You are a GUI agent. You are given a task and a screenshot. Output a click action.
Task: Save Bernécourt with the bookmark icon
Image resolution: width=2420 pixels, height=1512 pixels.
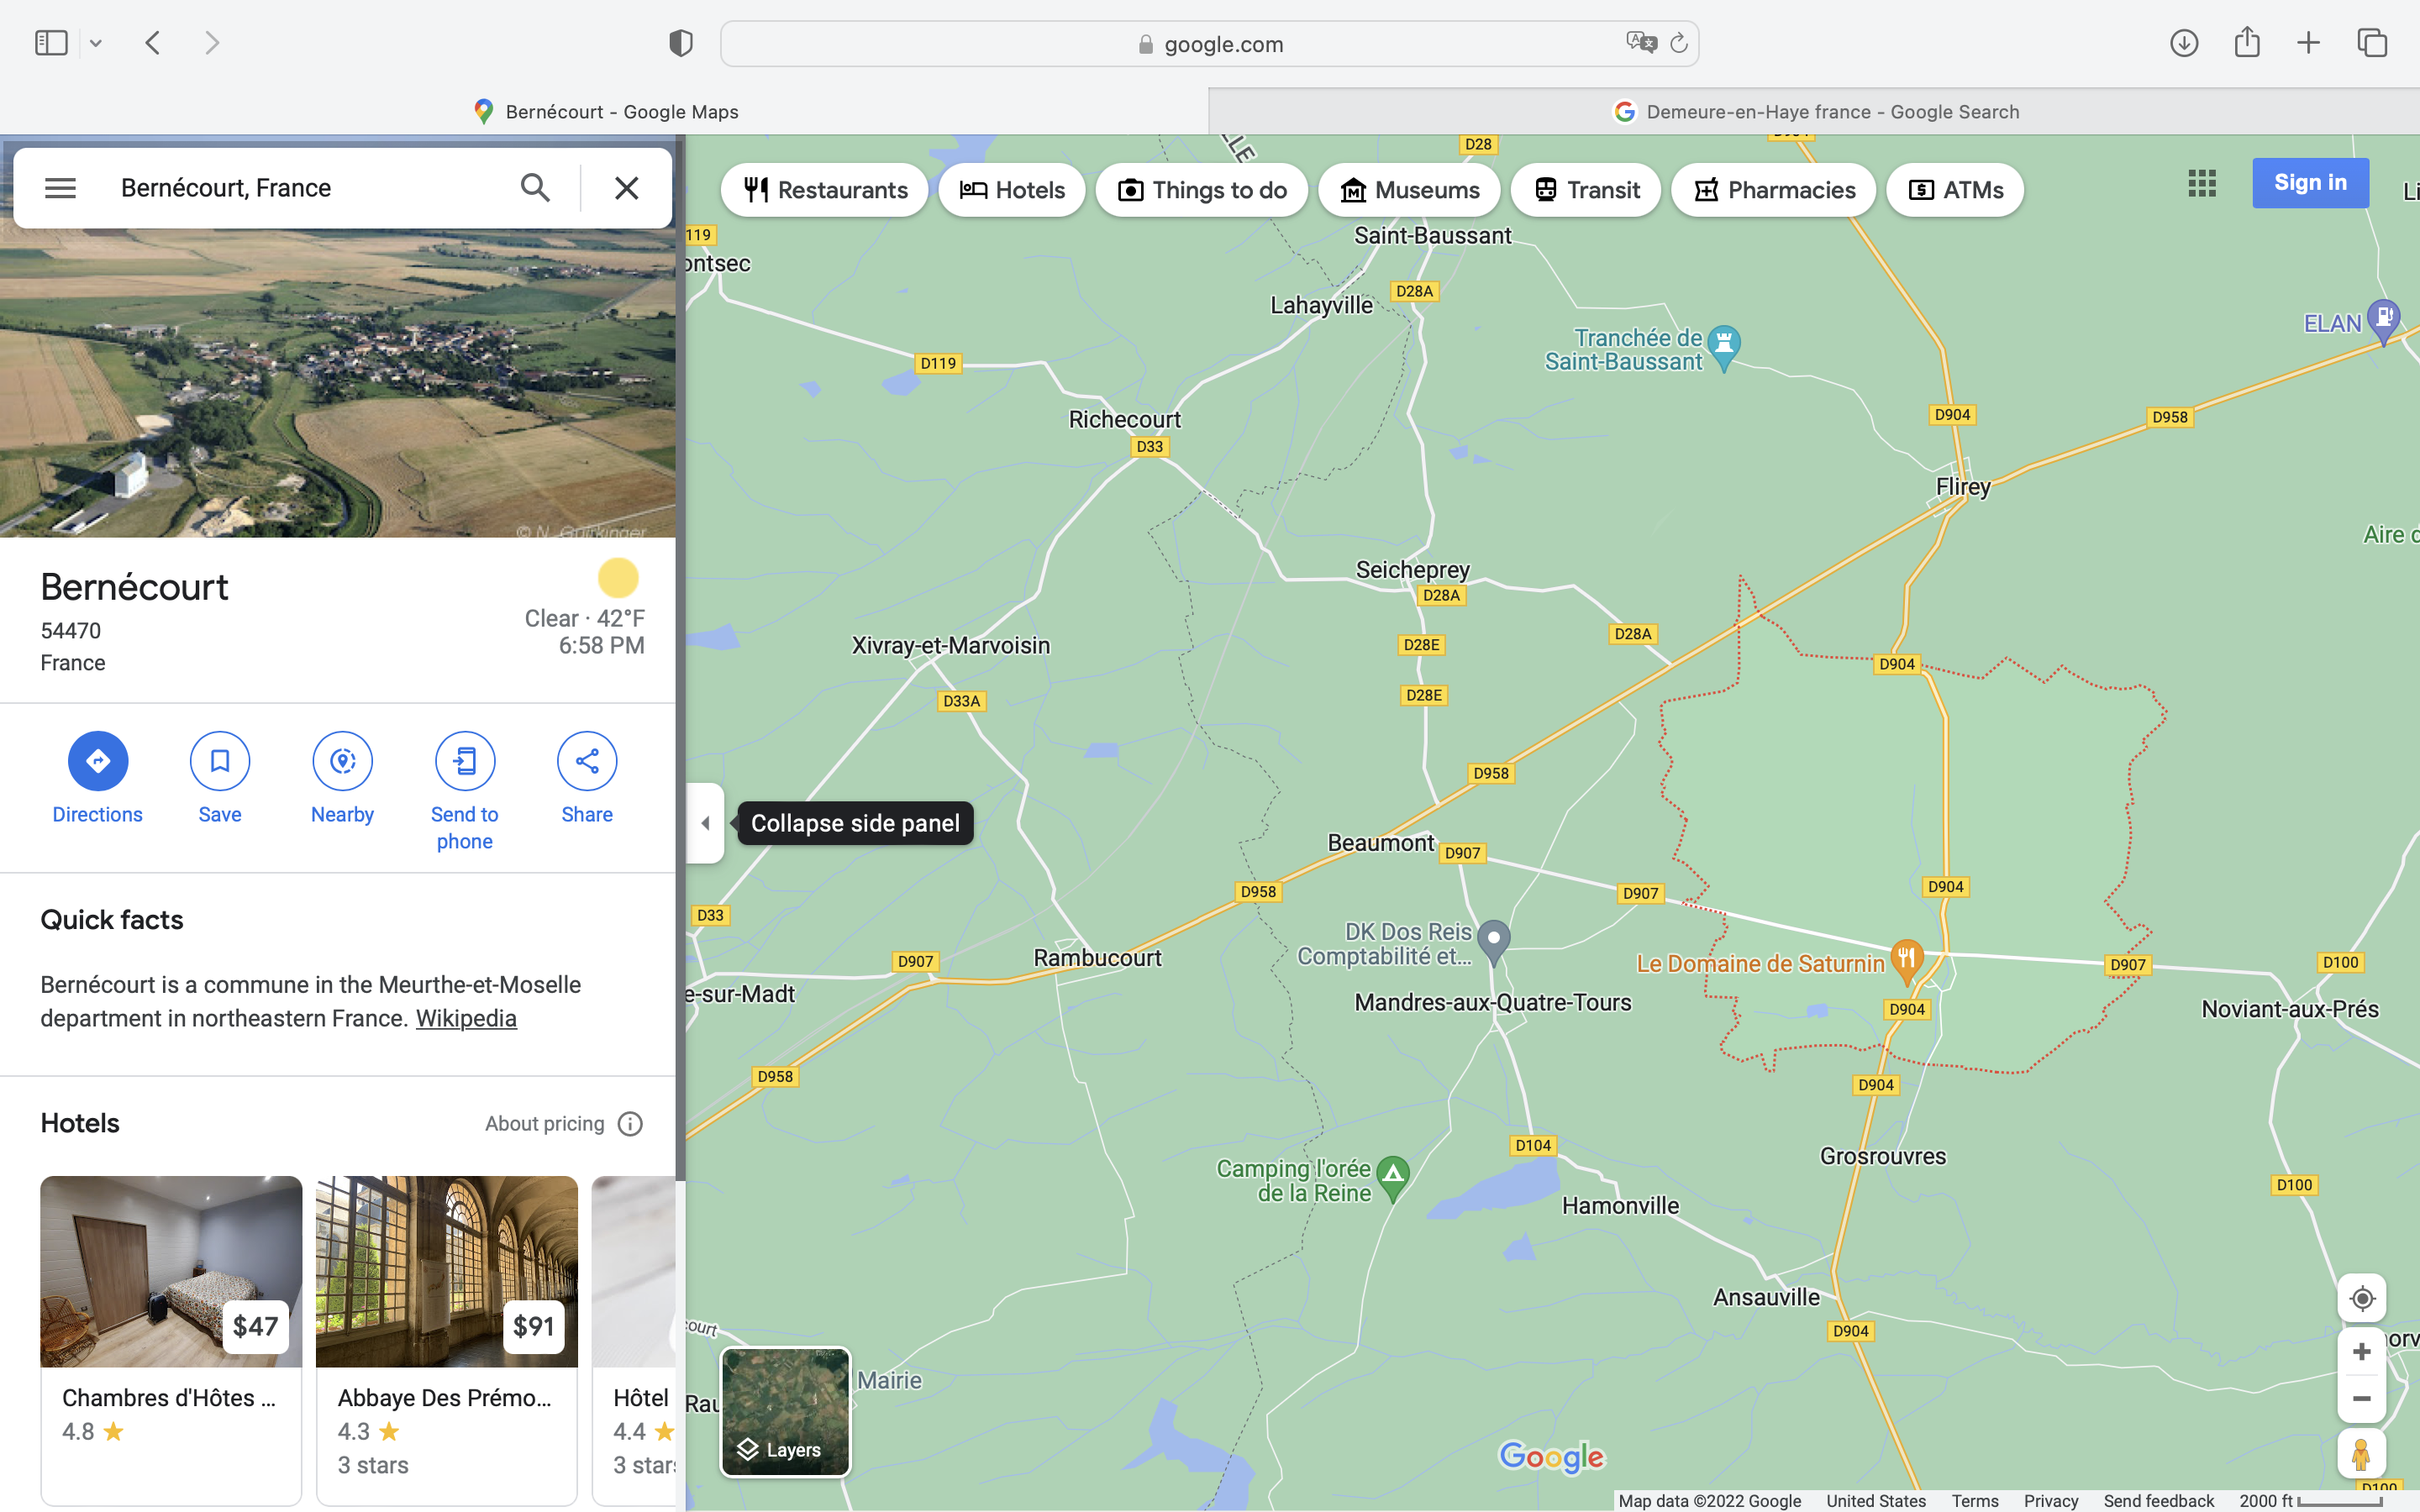[220, 761]
